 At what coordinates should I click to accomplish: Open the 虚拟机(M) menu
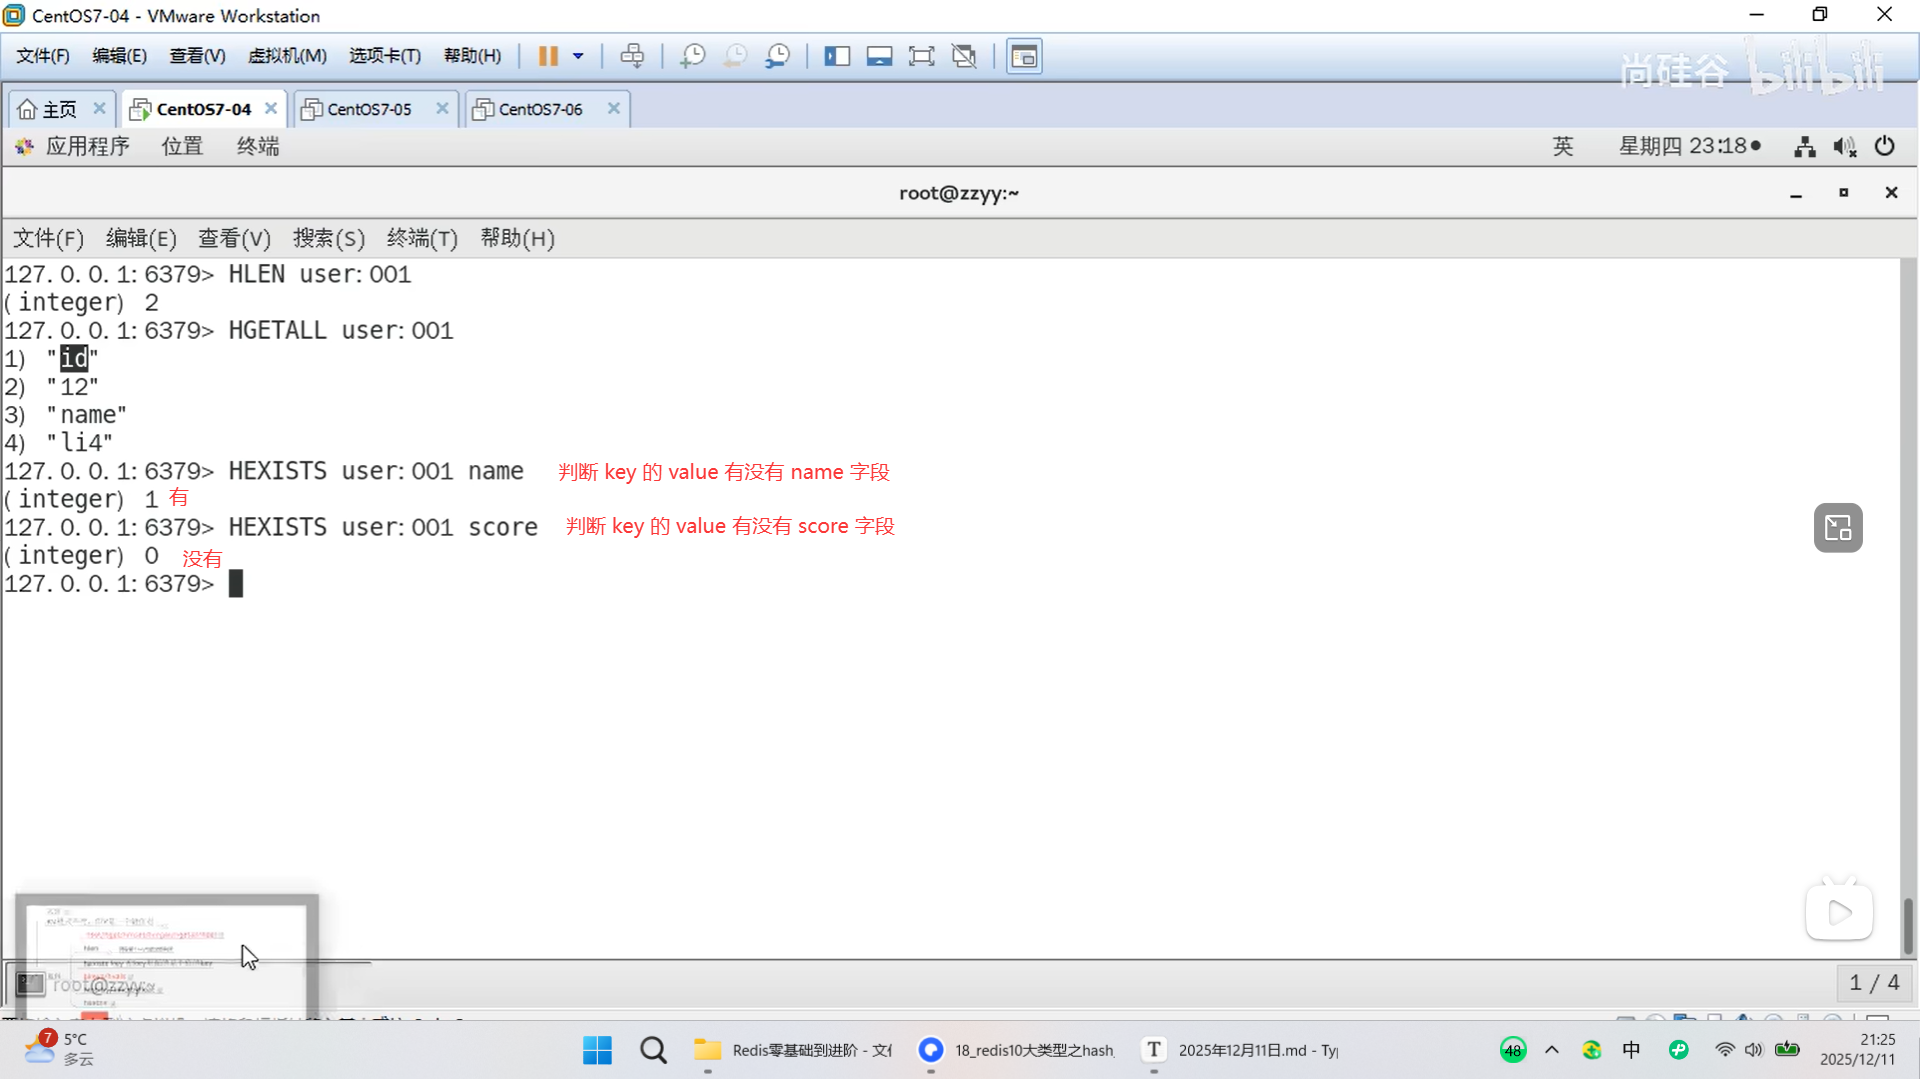coord(287,56)
